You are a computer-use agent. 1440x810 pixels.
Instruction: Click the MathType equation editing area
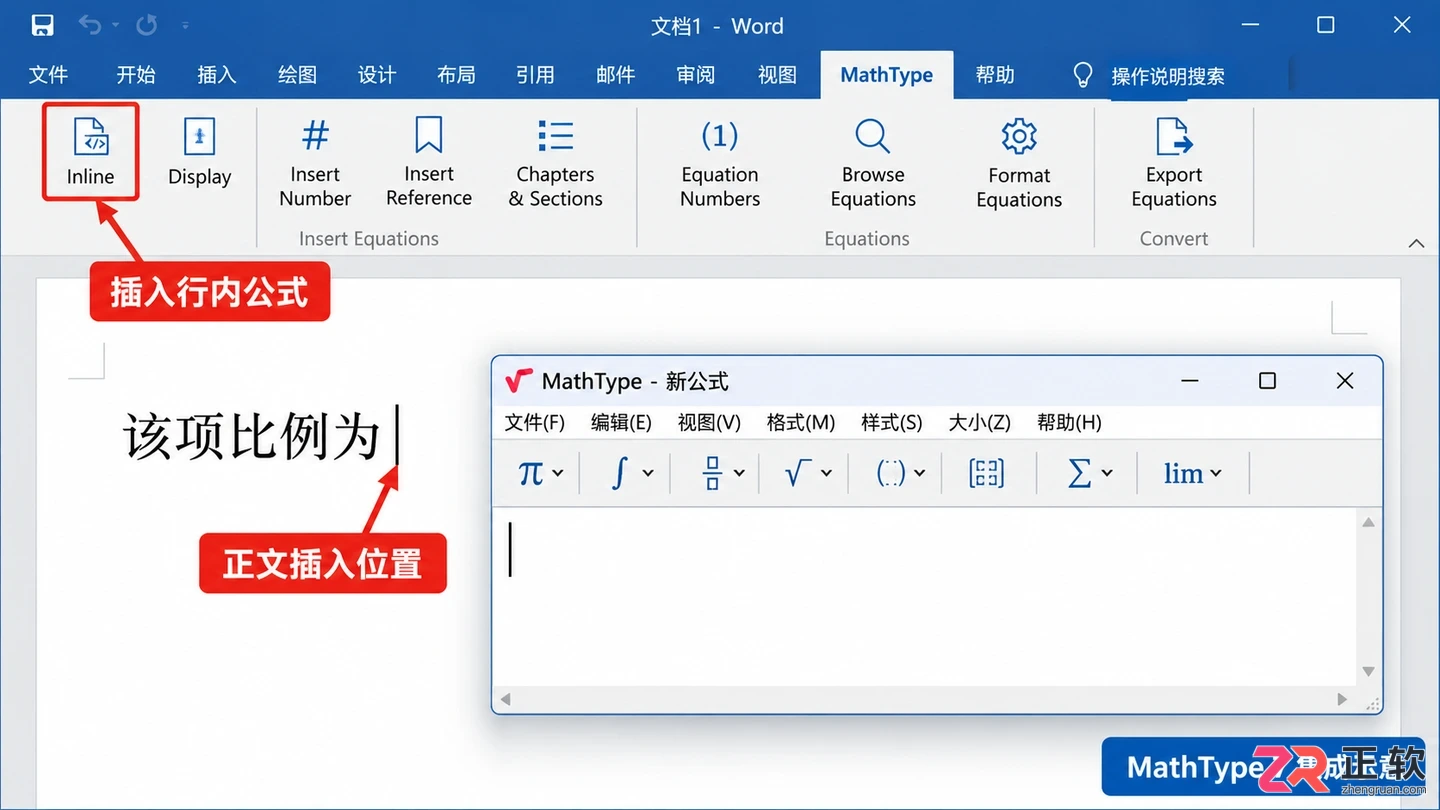(x=925, y=597)
